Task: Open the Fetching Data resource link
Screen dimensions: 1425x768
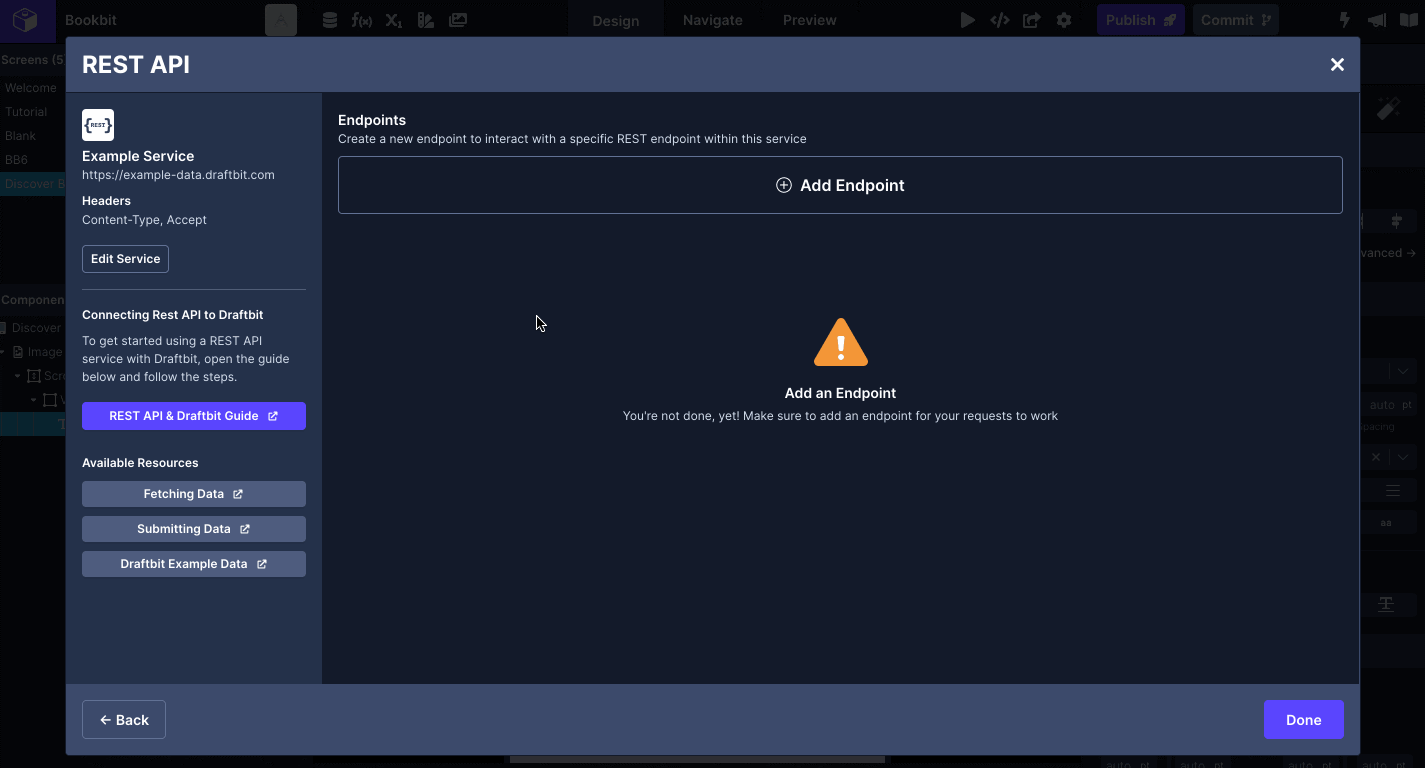Action: coord(193,494)
